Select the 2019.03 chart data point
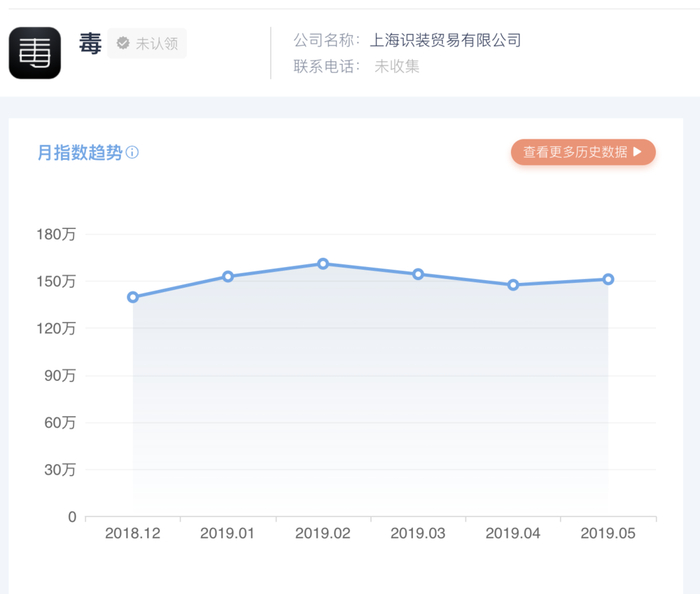The width and height of the screenshot is (700, 594). click(418, 274)
